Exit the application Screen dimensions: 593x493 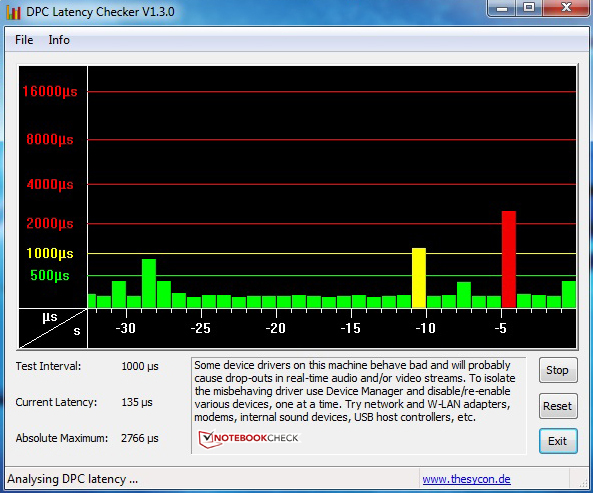pos(558,441)
